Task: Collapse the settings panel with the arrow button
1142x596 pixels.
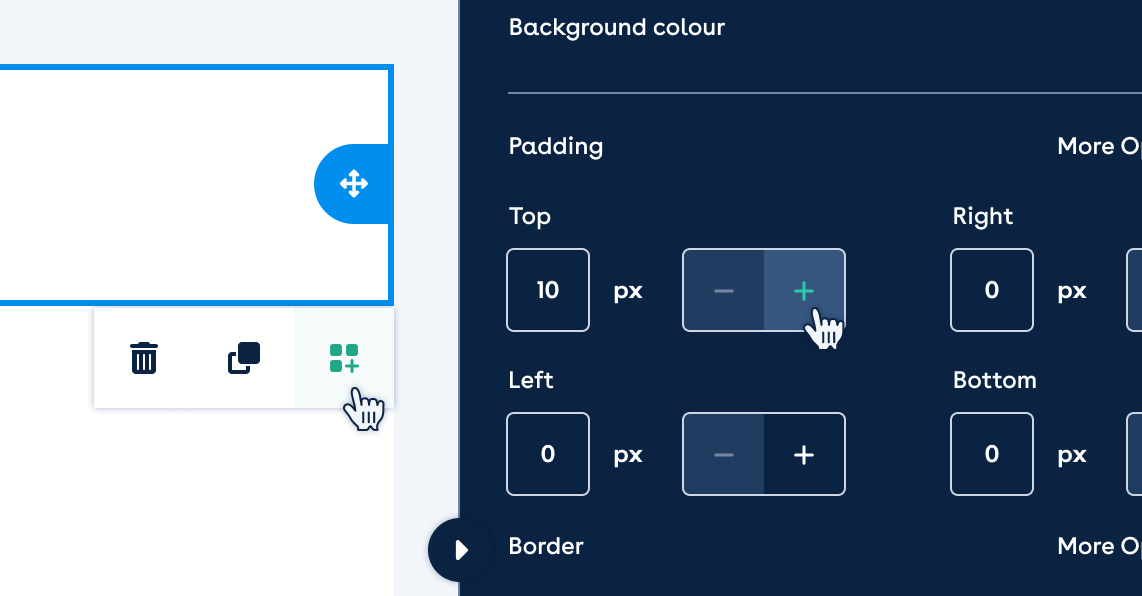Action: [x=460, y=550]
